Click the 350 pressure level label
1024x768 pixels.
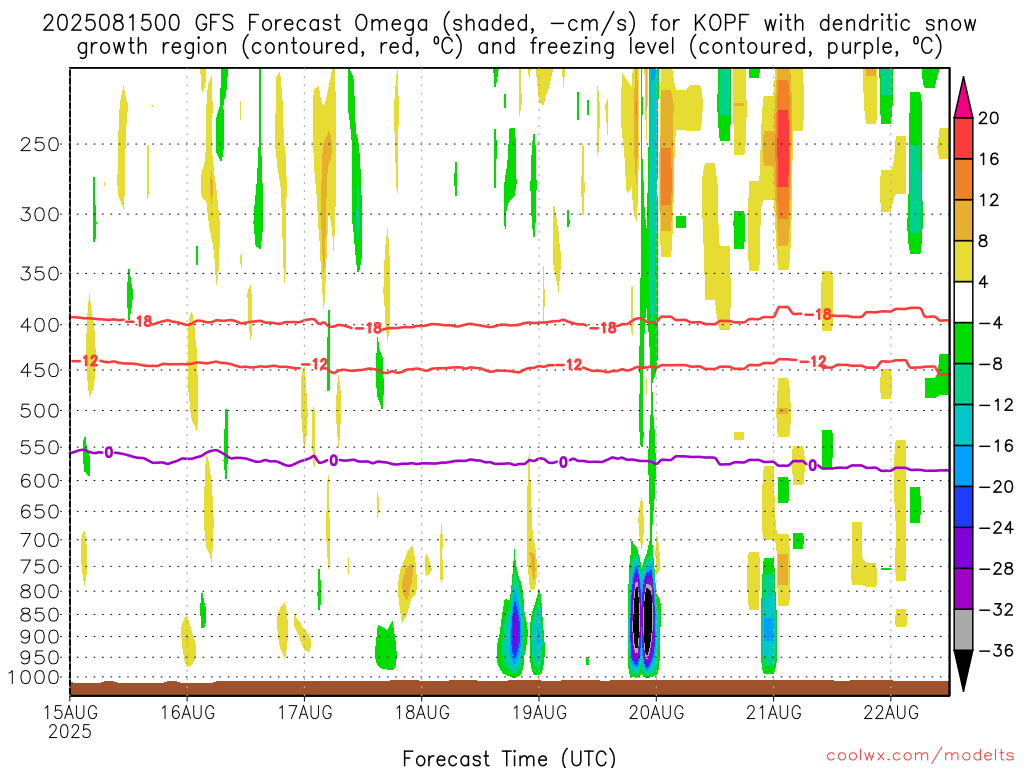(x=40, y=274)
